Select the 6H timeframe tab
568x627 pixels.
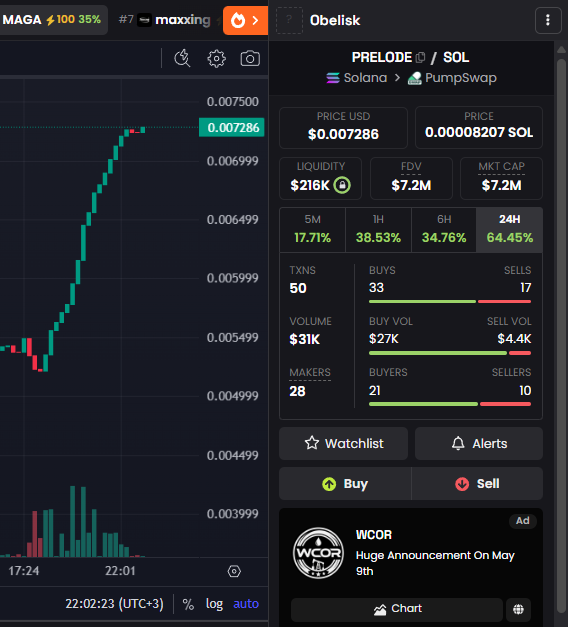[x=444, y=230]
